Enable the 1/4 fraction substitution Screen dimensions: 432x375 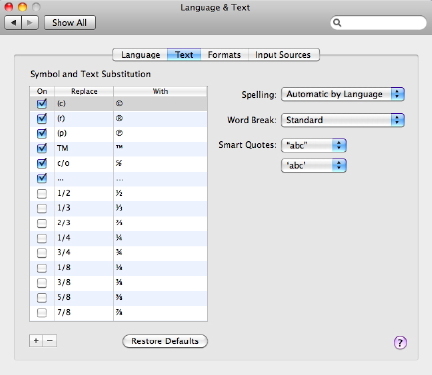point(42,238)
